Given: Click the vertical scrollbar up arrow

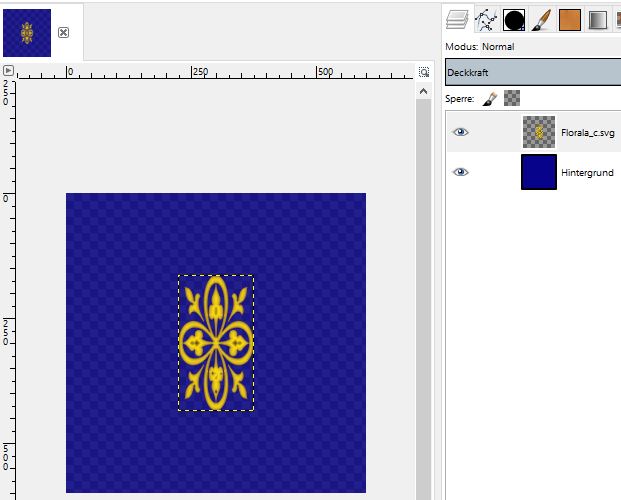Looking at the screenshot, I should pyautogui.click(x=423, y=92).
